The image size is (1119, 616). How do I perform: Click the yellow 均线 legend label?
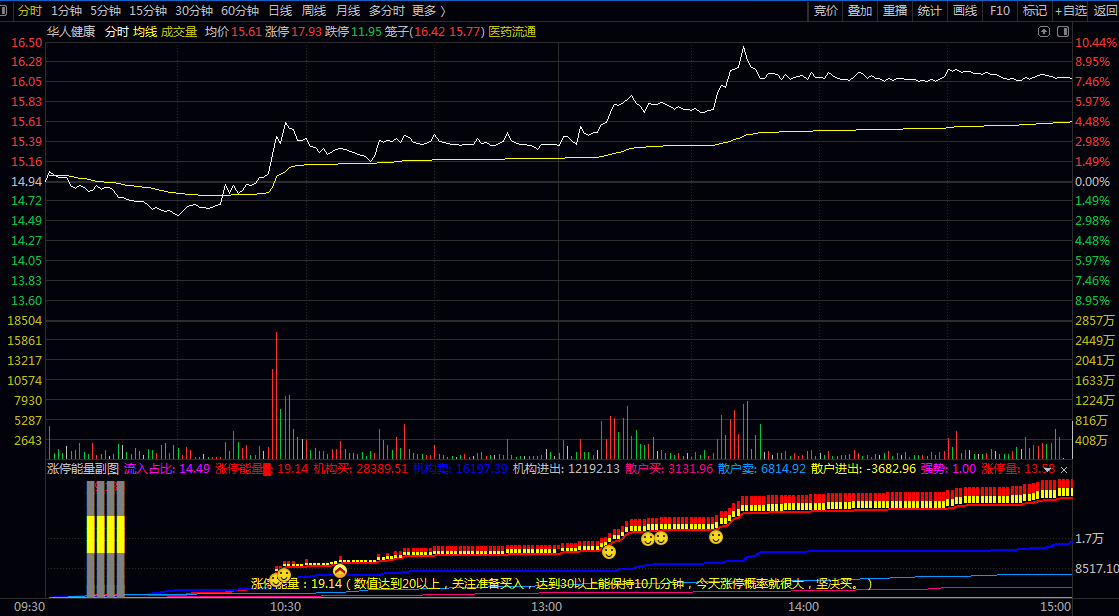point(145,31)
